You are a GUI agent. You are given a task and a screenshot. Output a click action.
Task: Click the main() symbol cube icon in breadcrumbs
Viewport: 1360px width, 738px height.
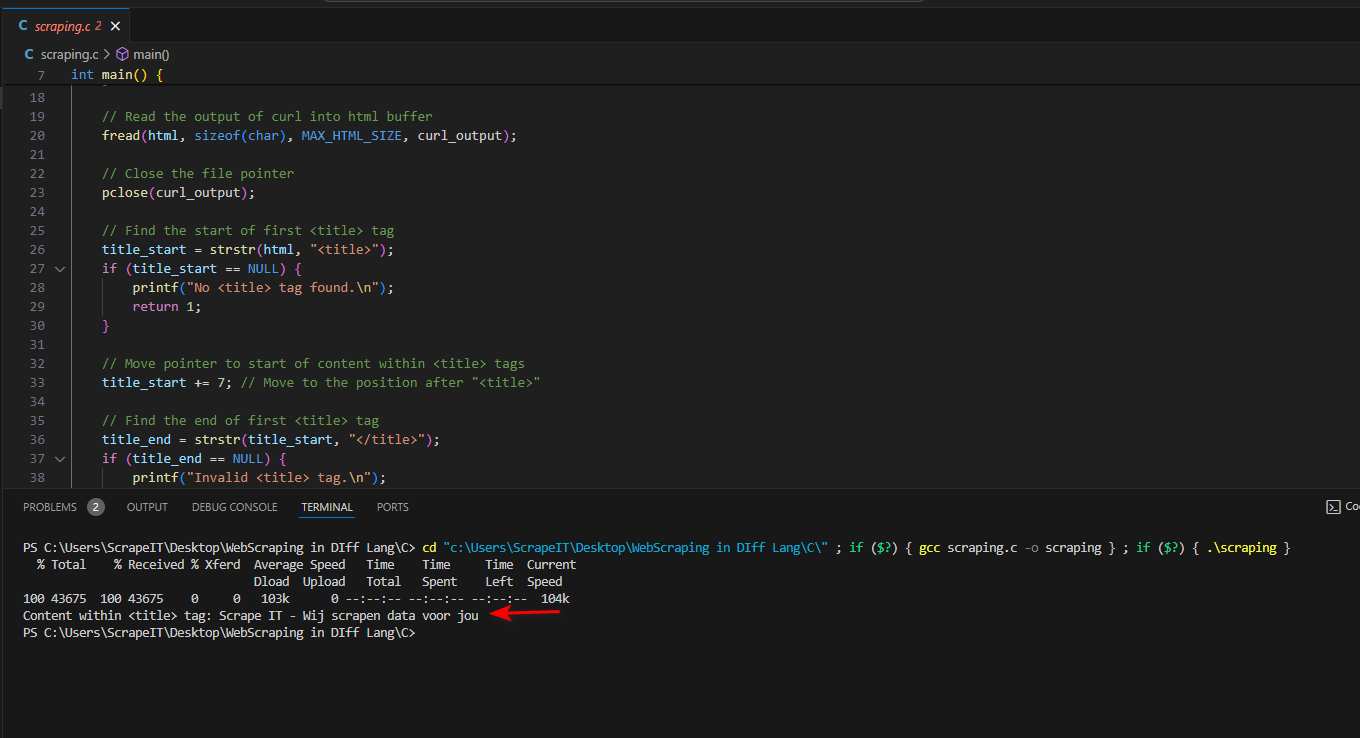tap(121, 54)
